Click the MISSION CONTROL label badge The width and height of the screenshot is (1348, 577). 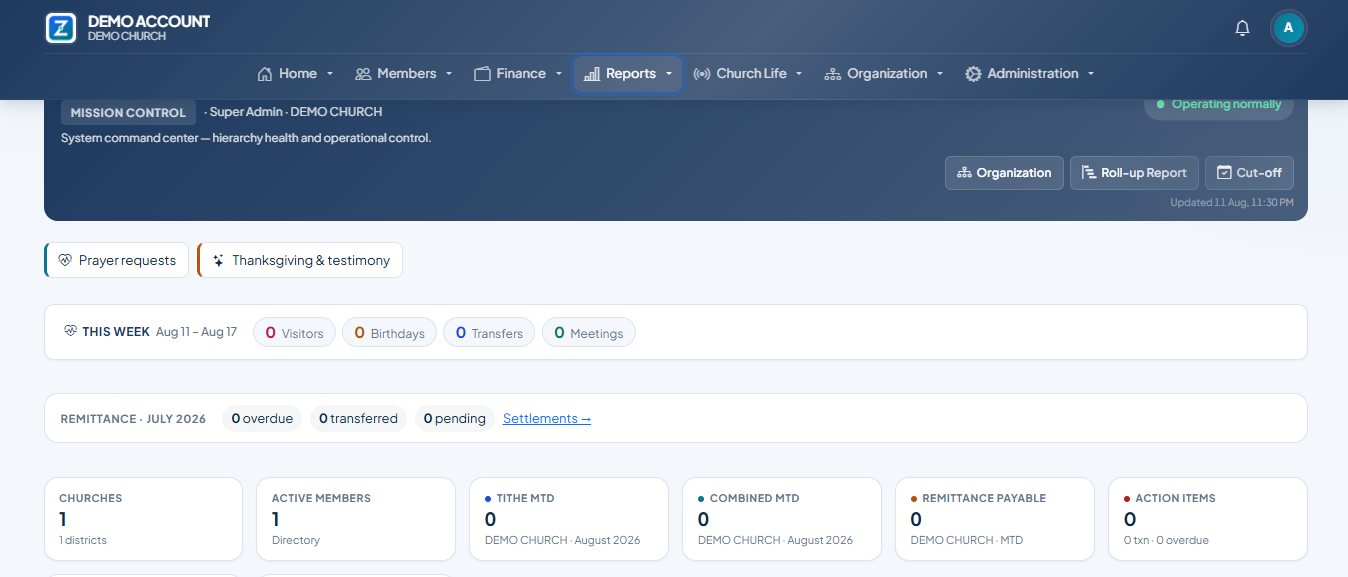pyautogui.click(x=128, y=113)
